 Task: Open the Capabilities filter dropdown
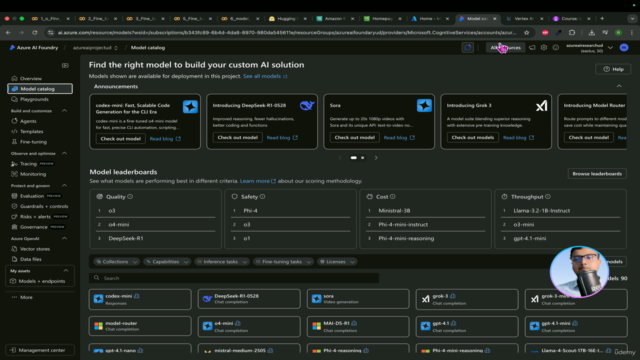tap(167, 262)
